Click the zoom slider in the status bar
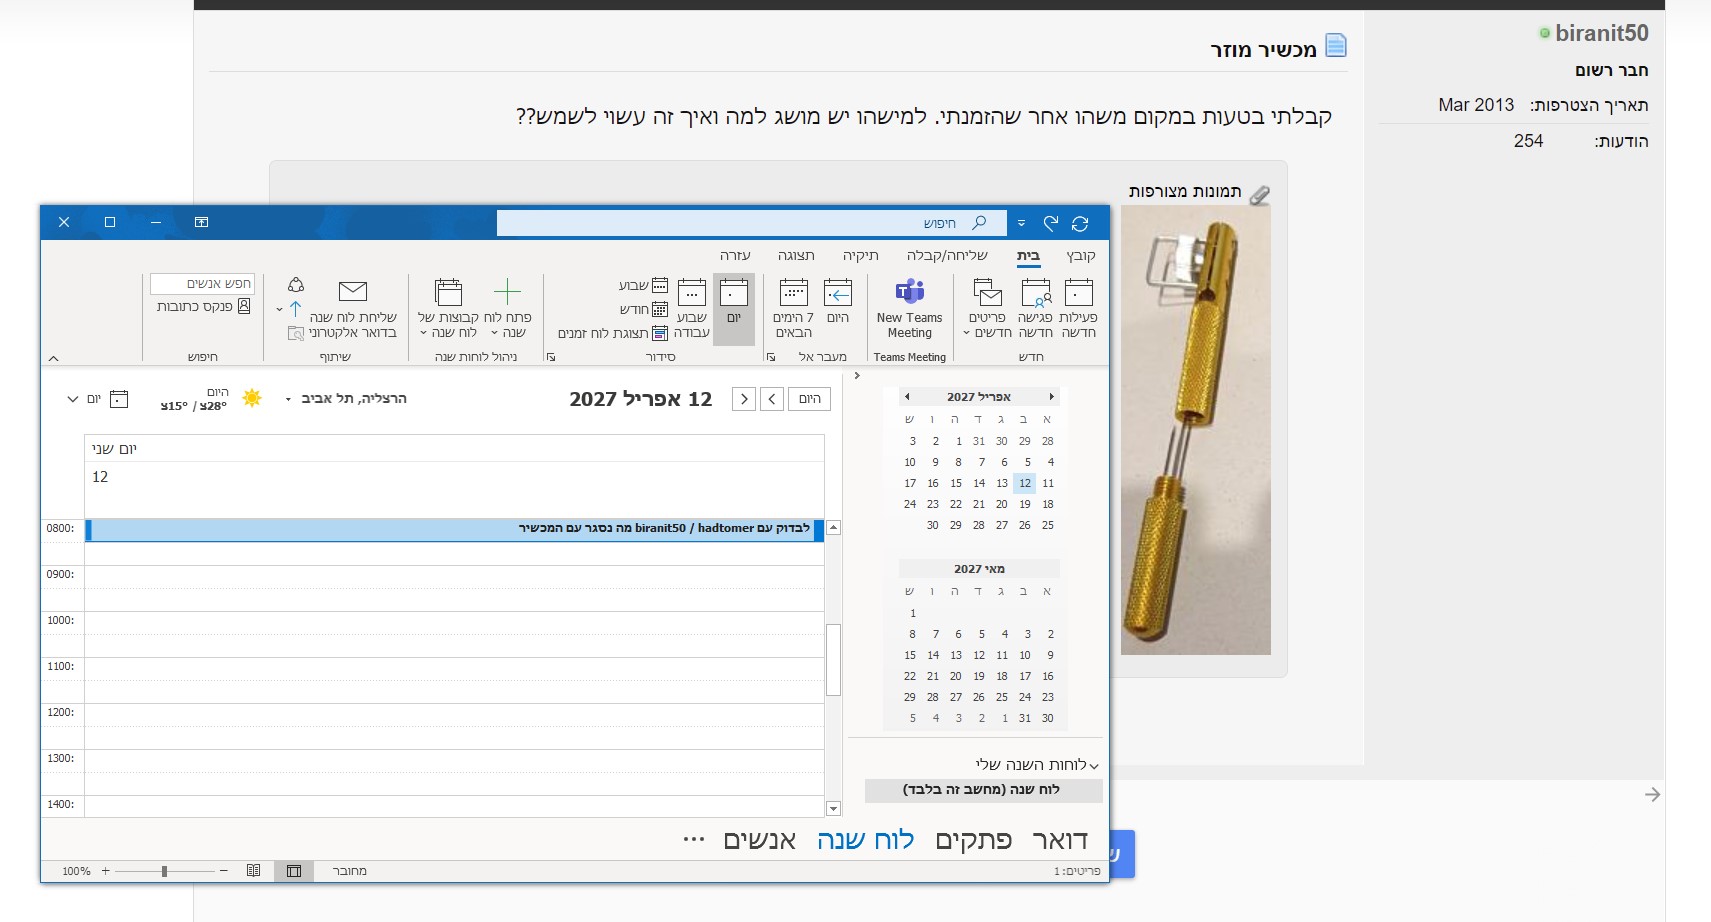The width and height of the screenshot is (1711, 922). coord(164,871)
